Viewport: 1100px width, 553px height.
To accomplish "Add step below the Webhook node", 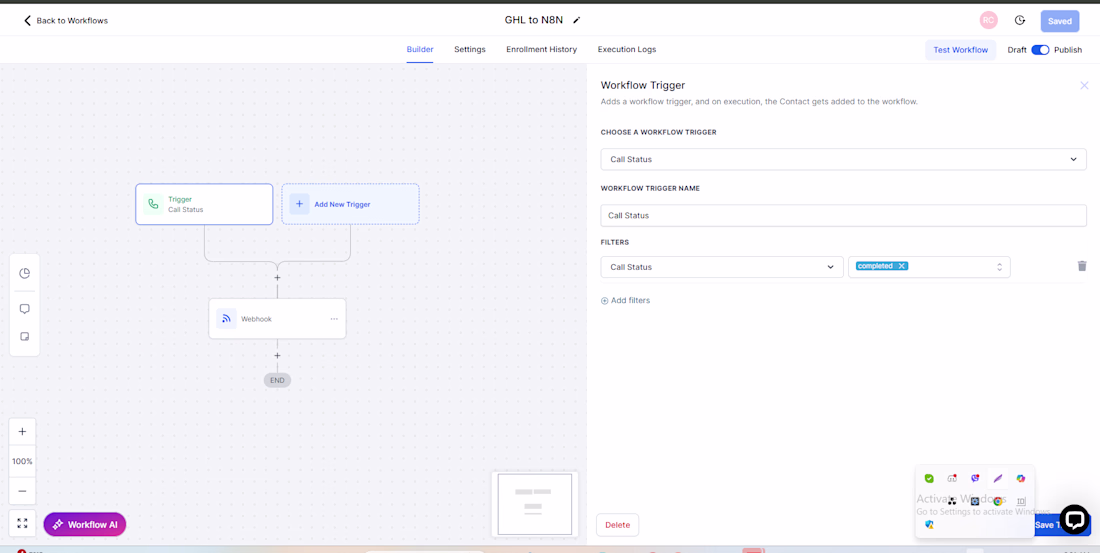I will tap(277, 356).
